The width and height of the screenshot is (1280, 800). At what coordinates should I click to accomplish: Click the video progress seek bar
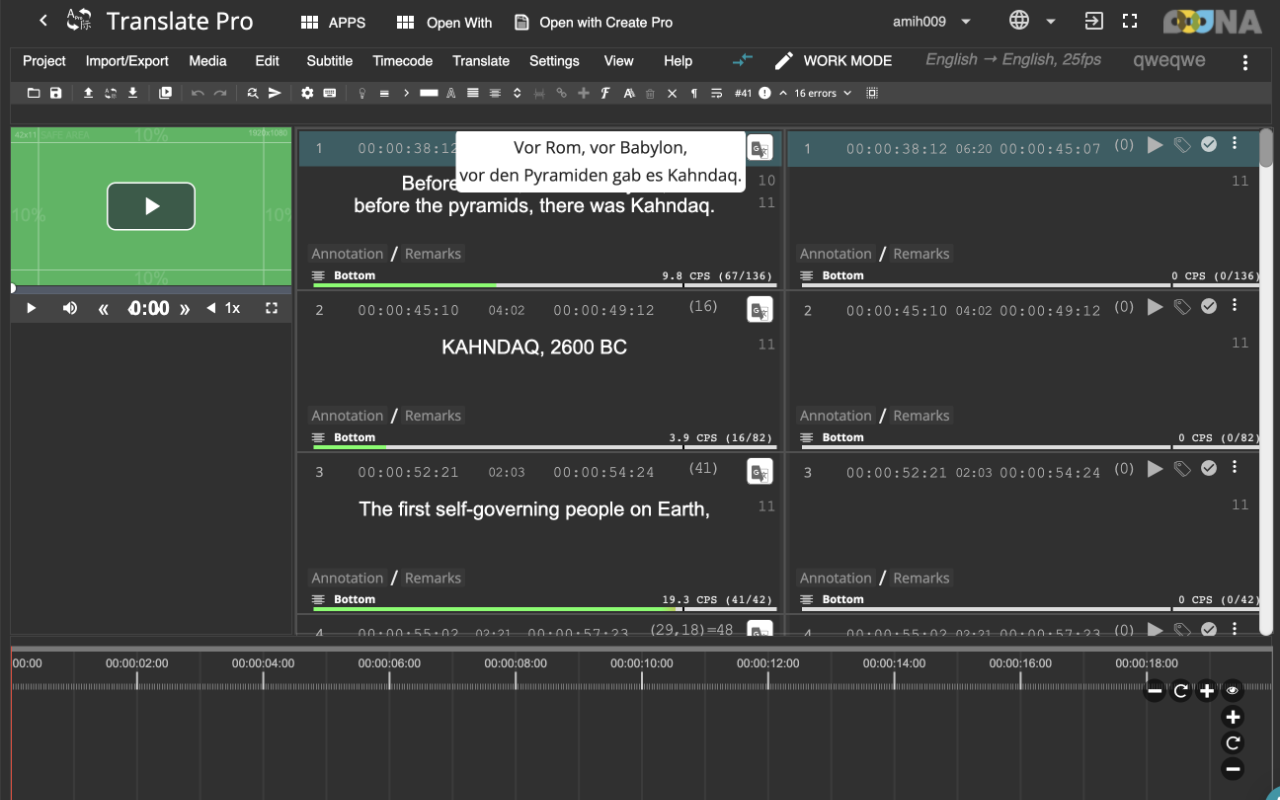(x=150, y=288)
